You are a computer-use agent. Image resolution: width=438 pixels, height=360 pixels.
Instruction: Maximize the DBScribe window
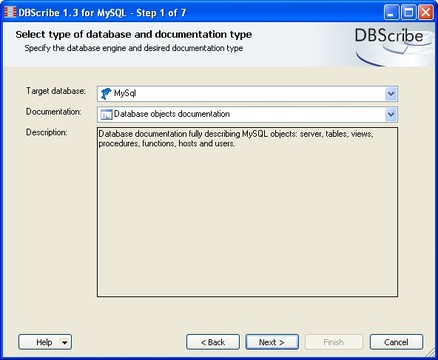click(408, 13)
